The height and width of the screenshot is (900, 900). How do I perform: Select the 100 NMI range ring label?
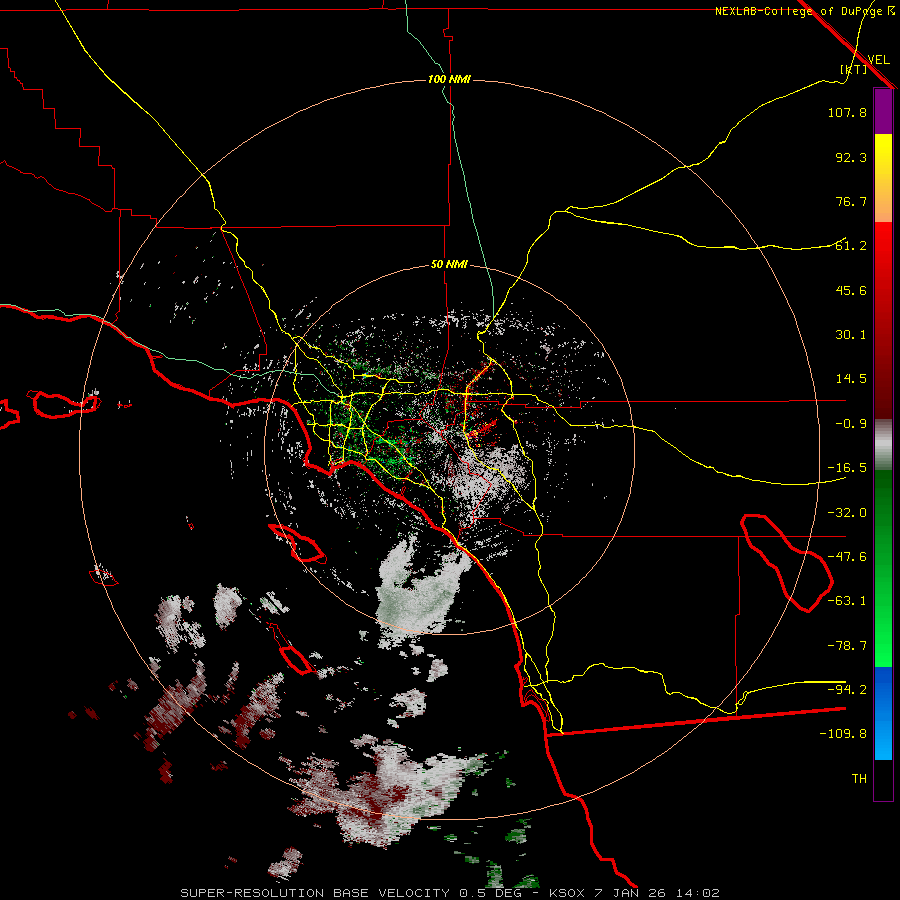pyautogui.click(x=449, y=79)
